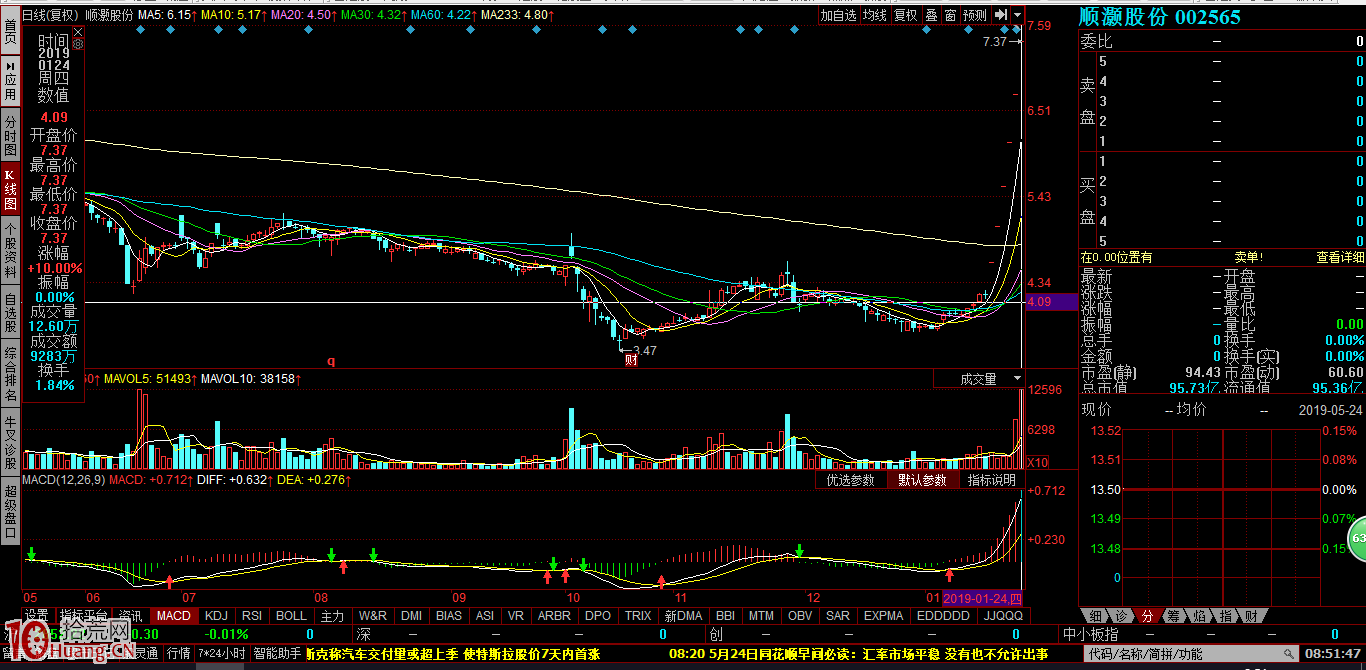Click the 指标说明 button

991,480
